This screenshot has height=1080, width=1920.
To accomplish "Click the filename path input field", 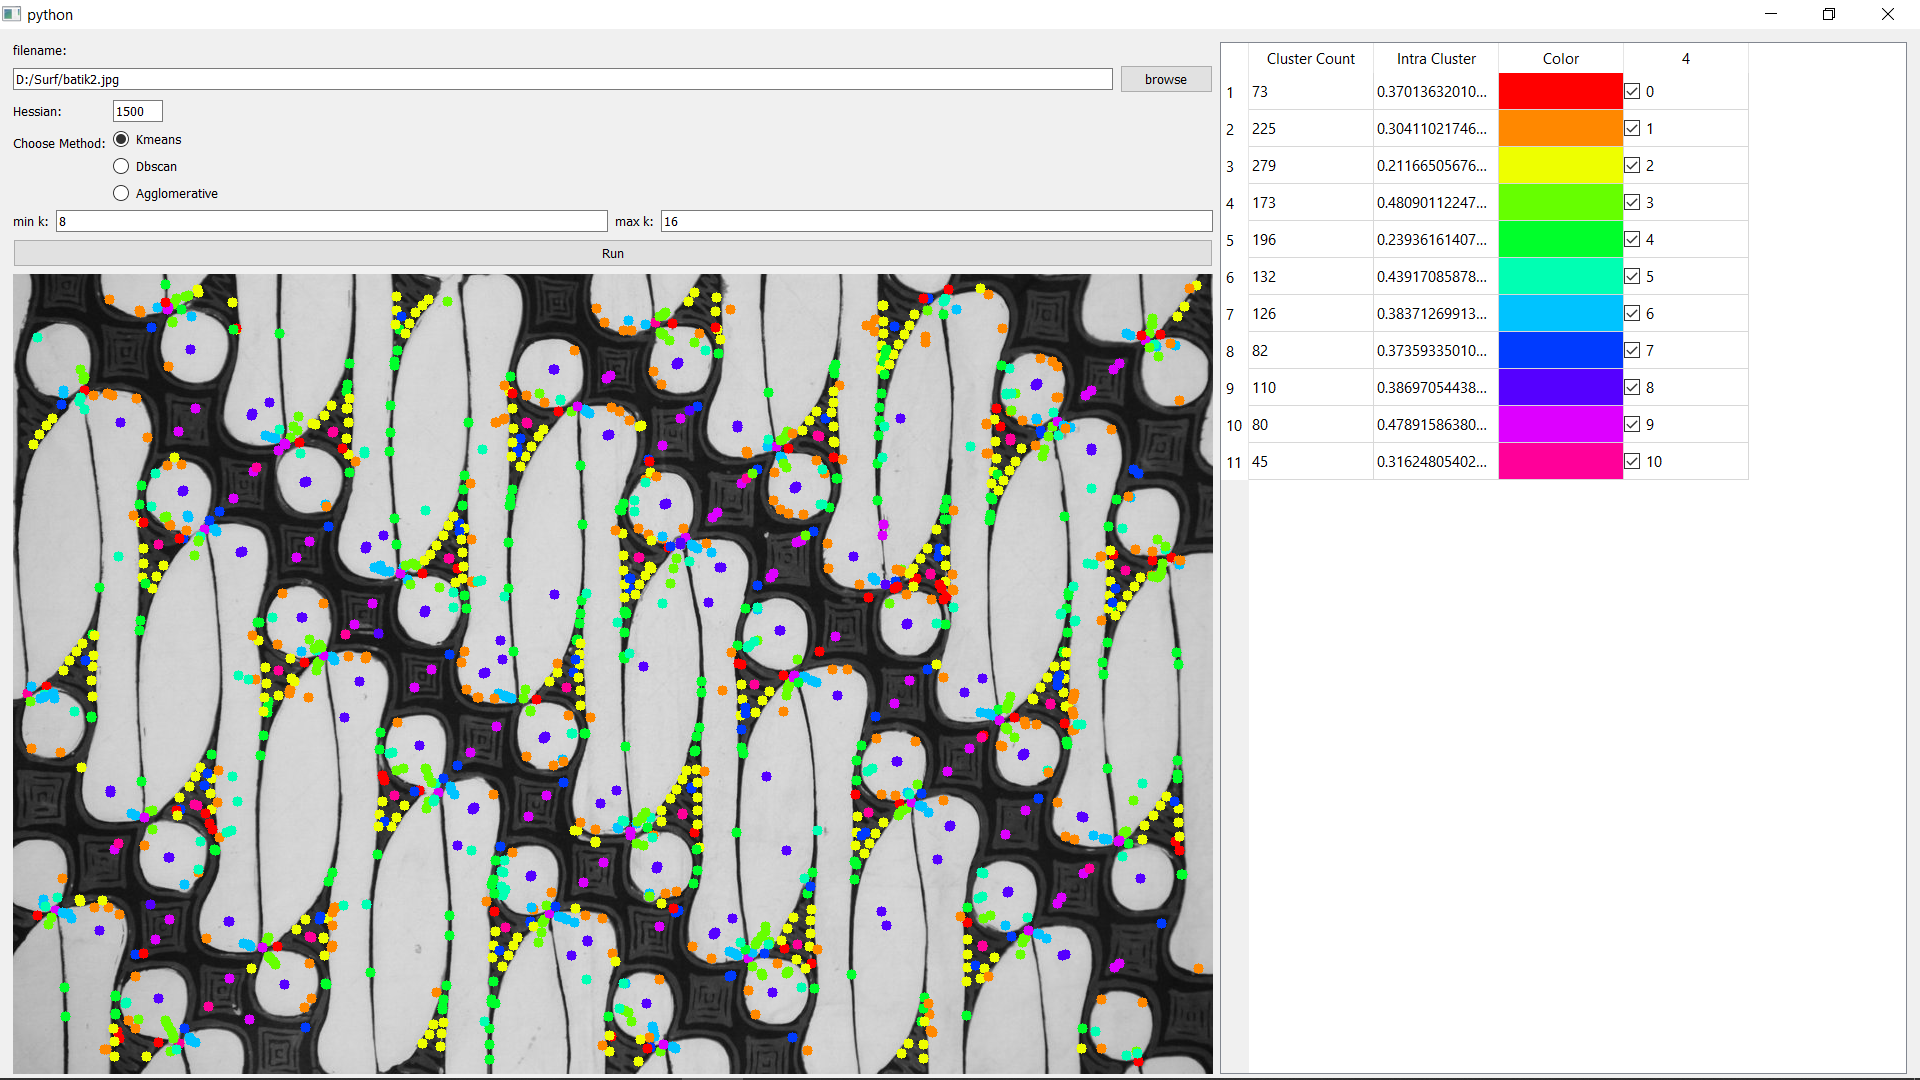I will click(562, 80).
